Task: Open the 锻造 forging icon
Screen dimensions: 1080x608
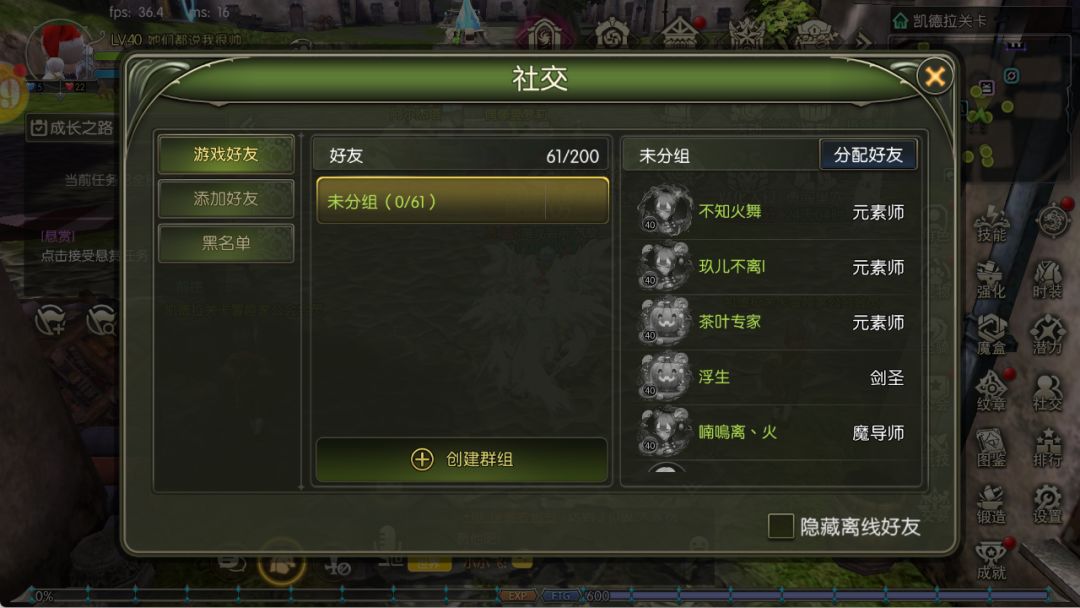Action: (x=991, y=503)
